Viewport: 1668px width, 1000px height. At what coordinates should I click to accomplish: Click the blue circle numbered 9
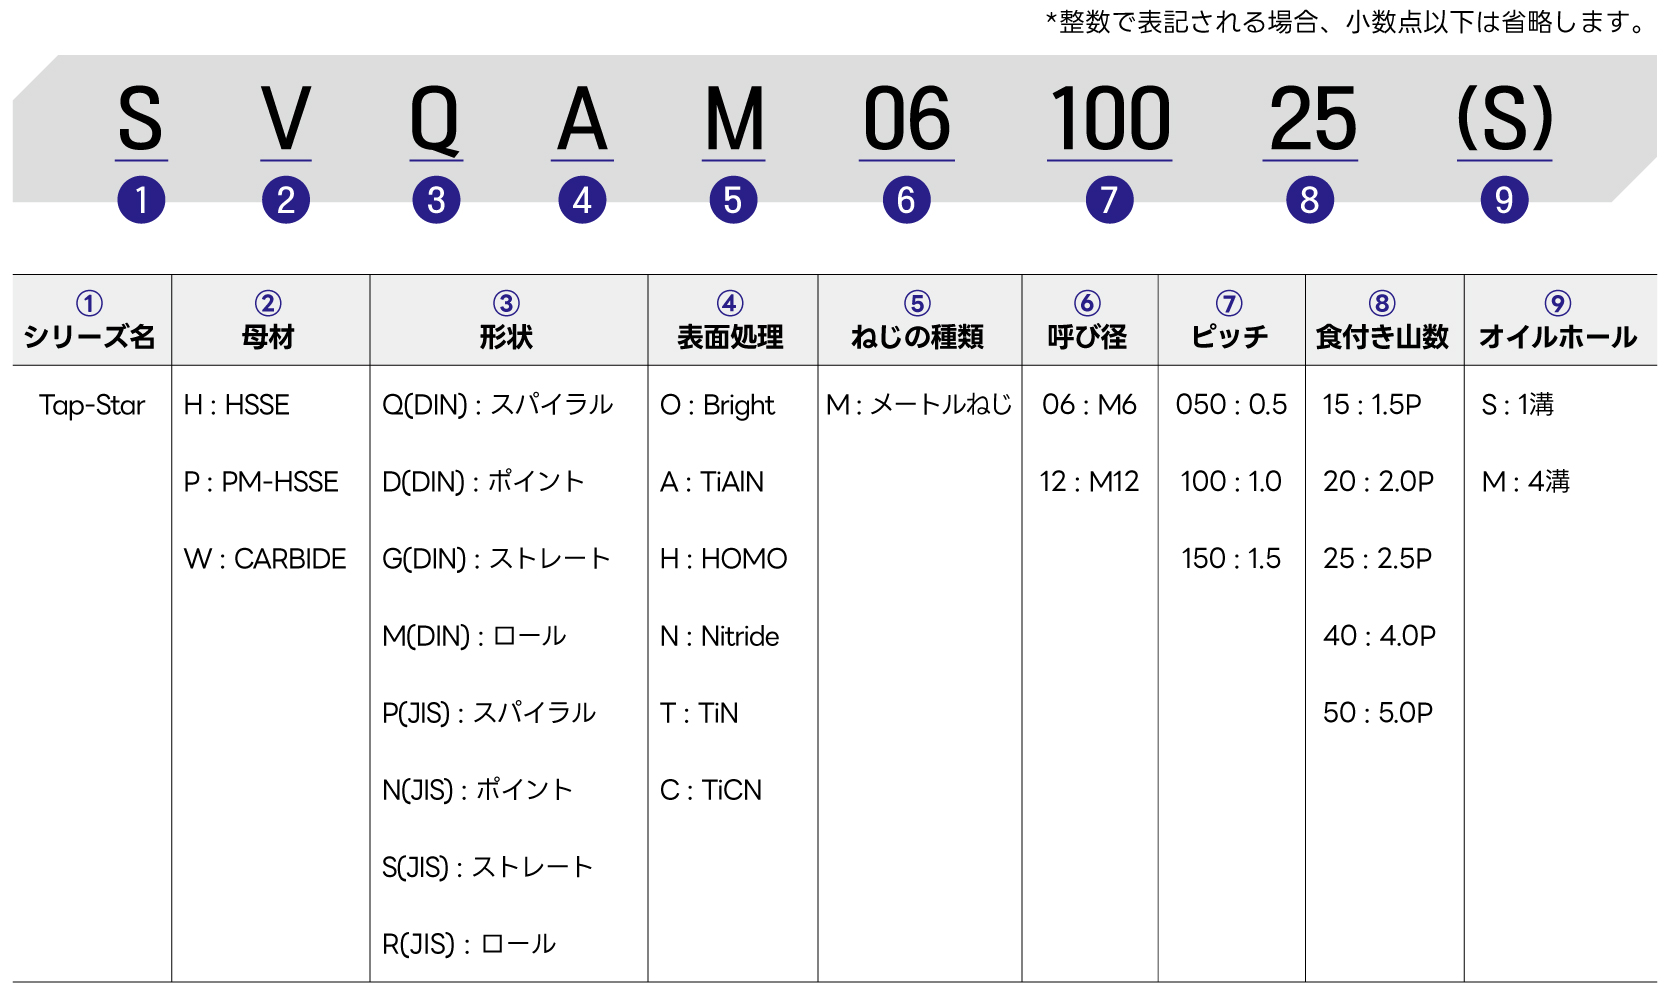coord(1504,200)
